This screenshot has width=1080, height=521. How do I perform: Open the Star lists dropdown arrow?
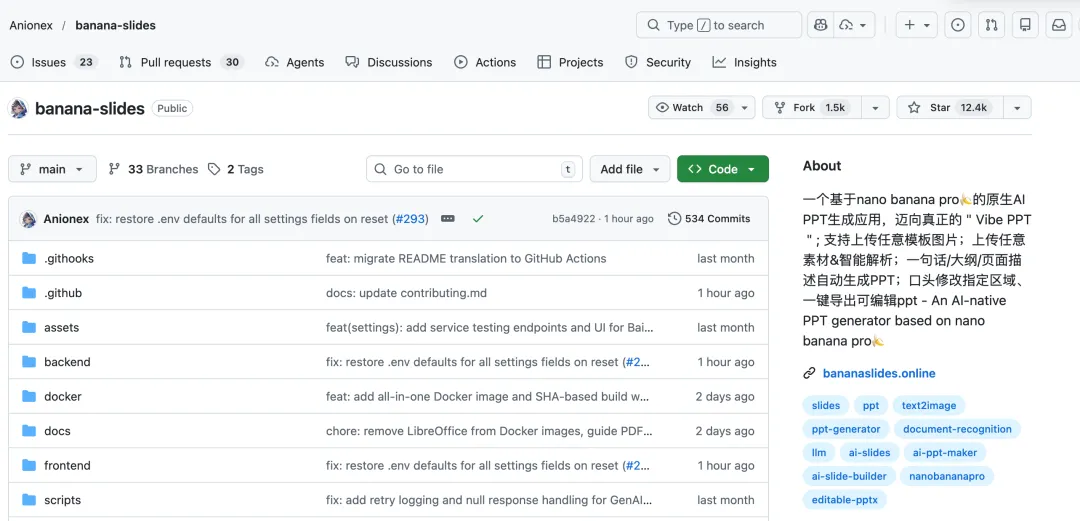tap(1017, 108)
